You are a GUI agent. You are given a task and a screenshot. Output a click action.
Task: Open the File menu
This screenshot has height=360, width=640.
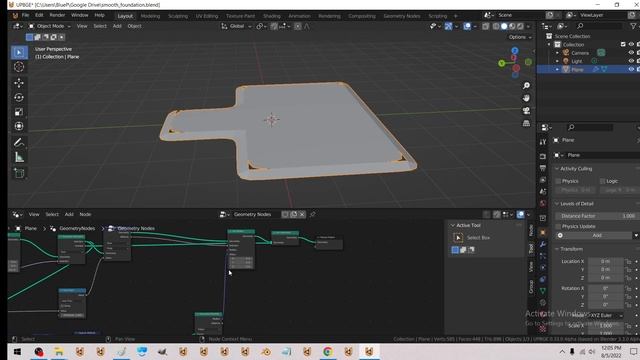point(25,16)
